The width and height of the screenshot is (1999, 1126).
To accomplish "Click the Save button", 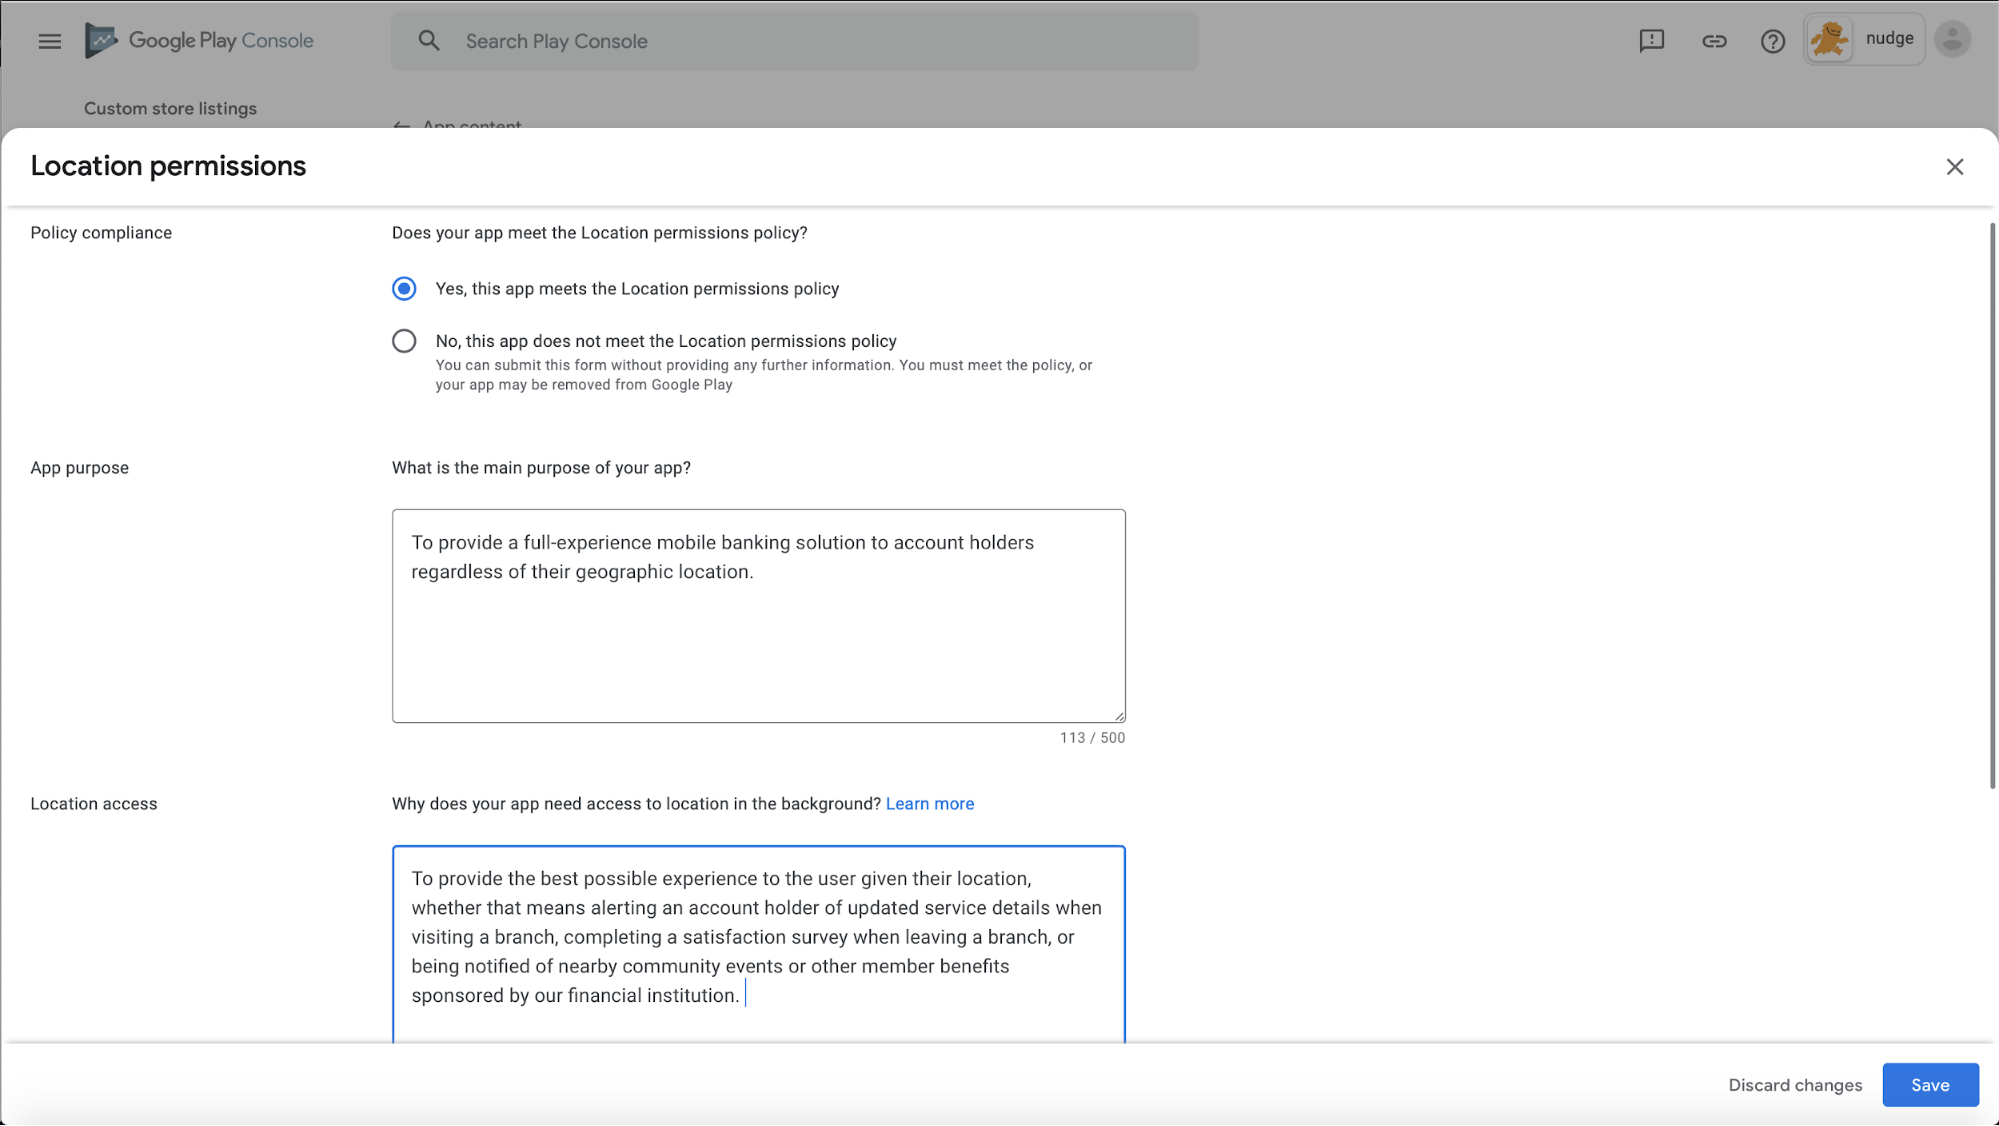I will (1929, 1085).
